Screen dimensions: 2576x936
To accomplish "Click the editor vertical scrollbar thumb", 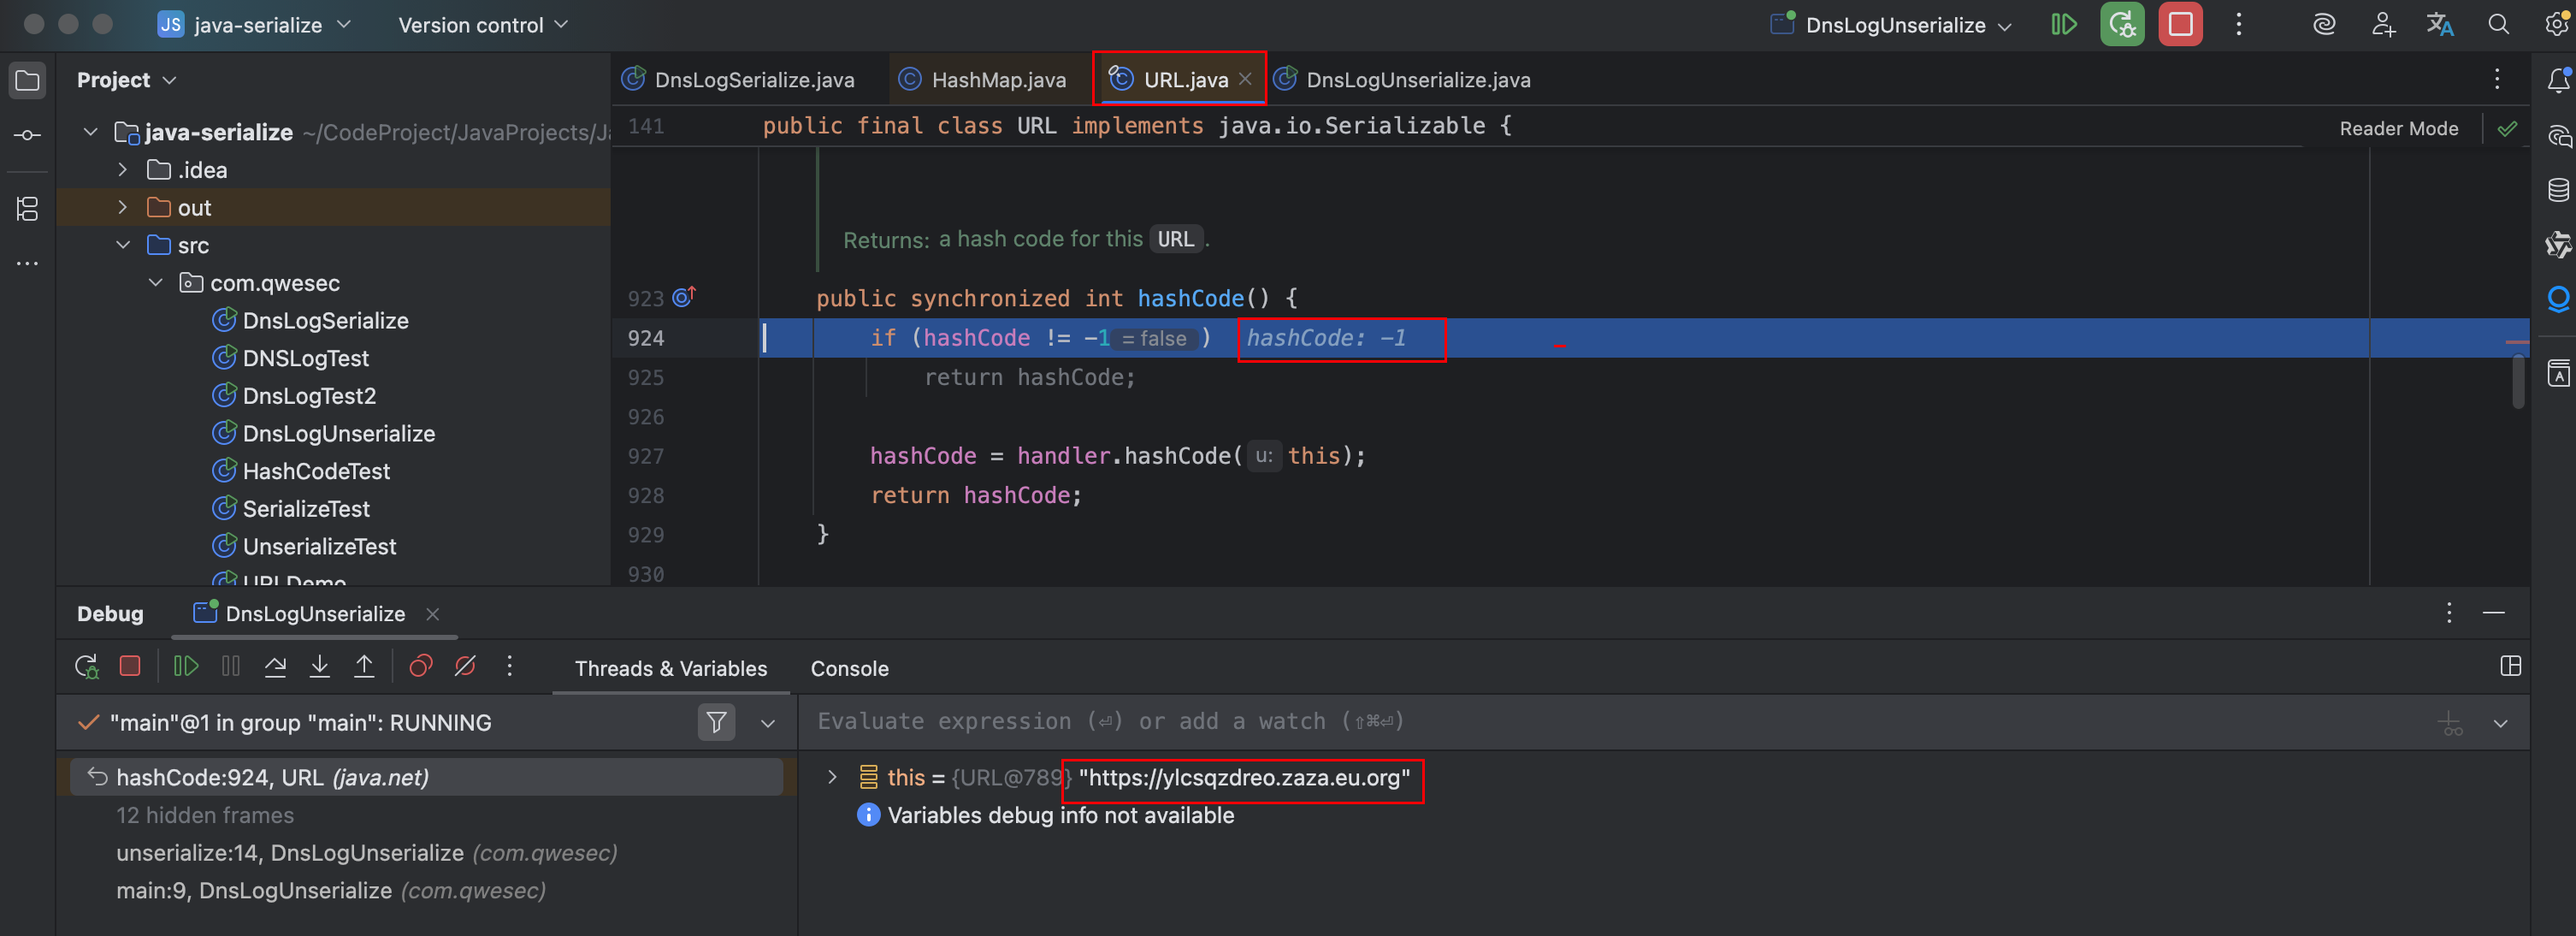I will [x=2518, y=380].
